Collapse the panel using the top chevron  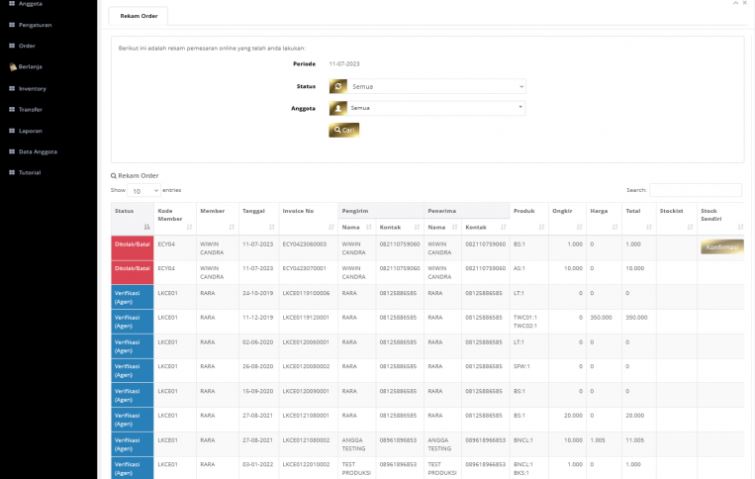pos(735,4)
